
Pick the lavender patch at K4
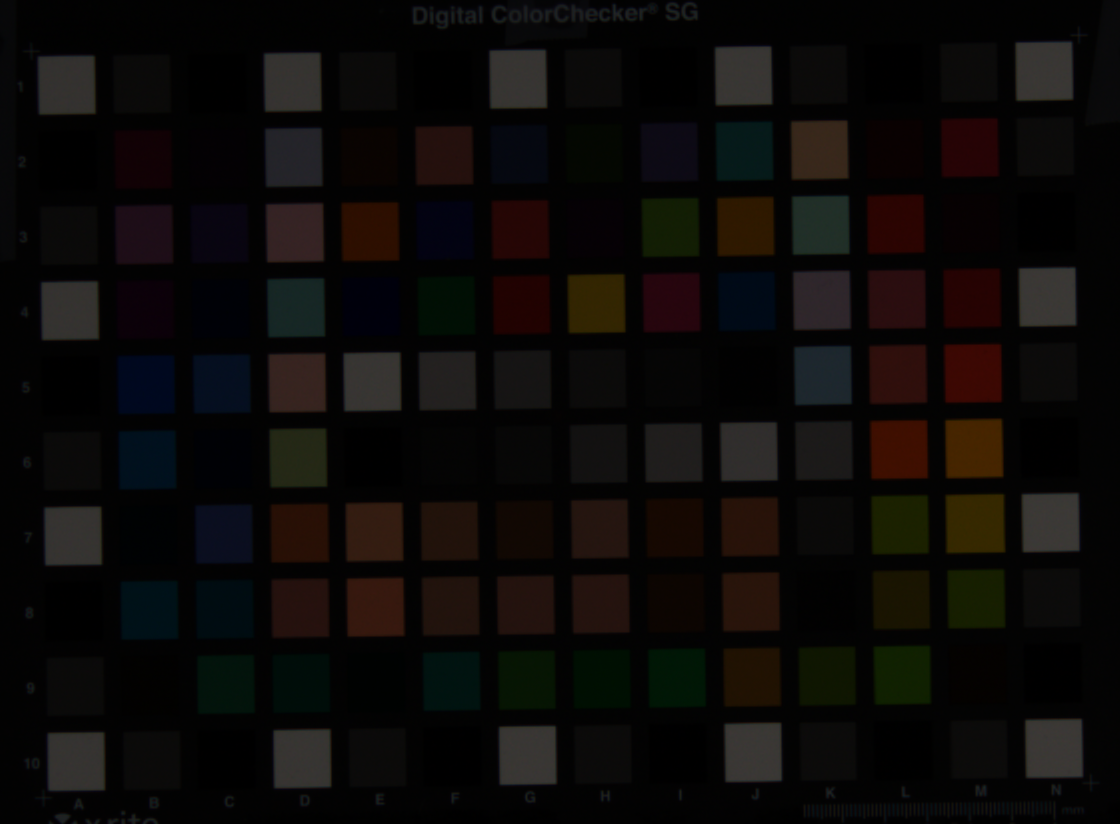click(x=822, y=300)
